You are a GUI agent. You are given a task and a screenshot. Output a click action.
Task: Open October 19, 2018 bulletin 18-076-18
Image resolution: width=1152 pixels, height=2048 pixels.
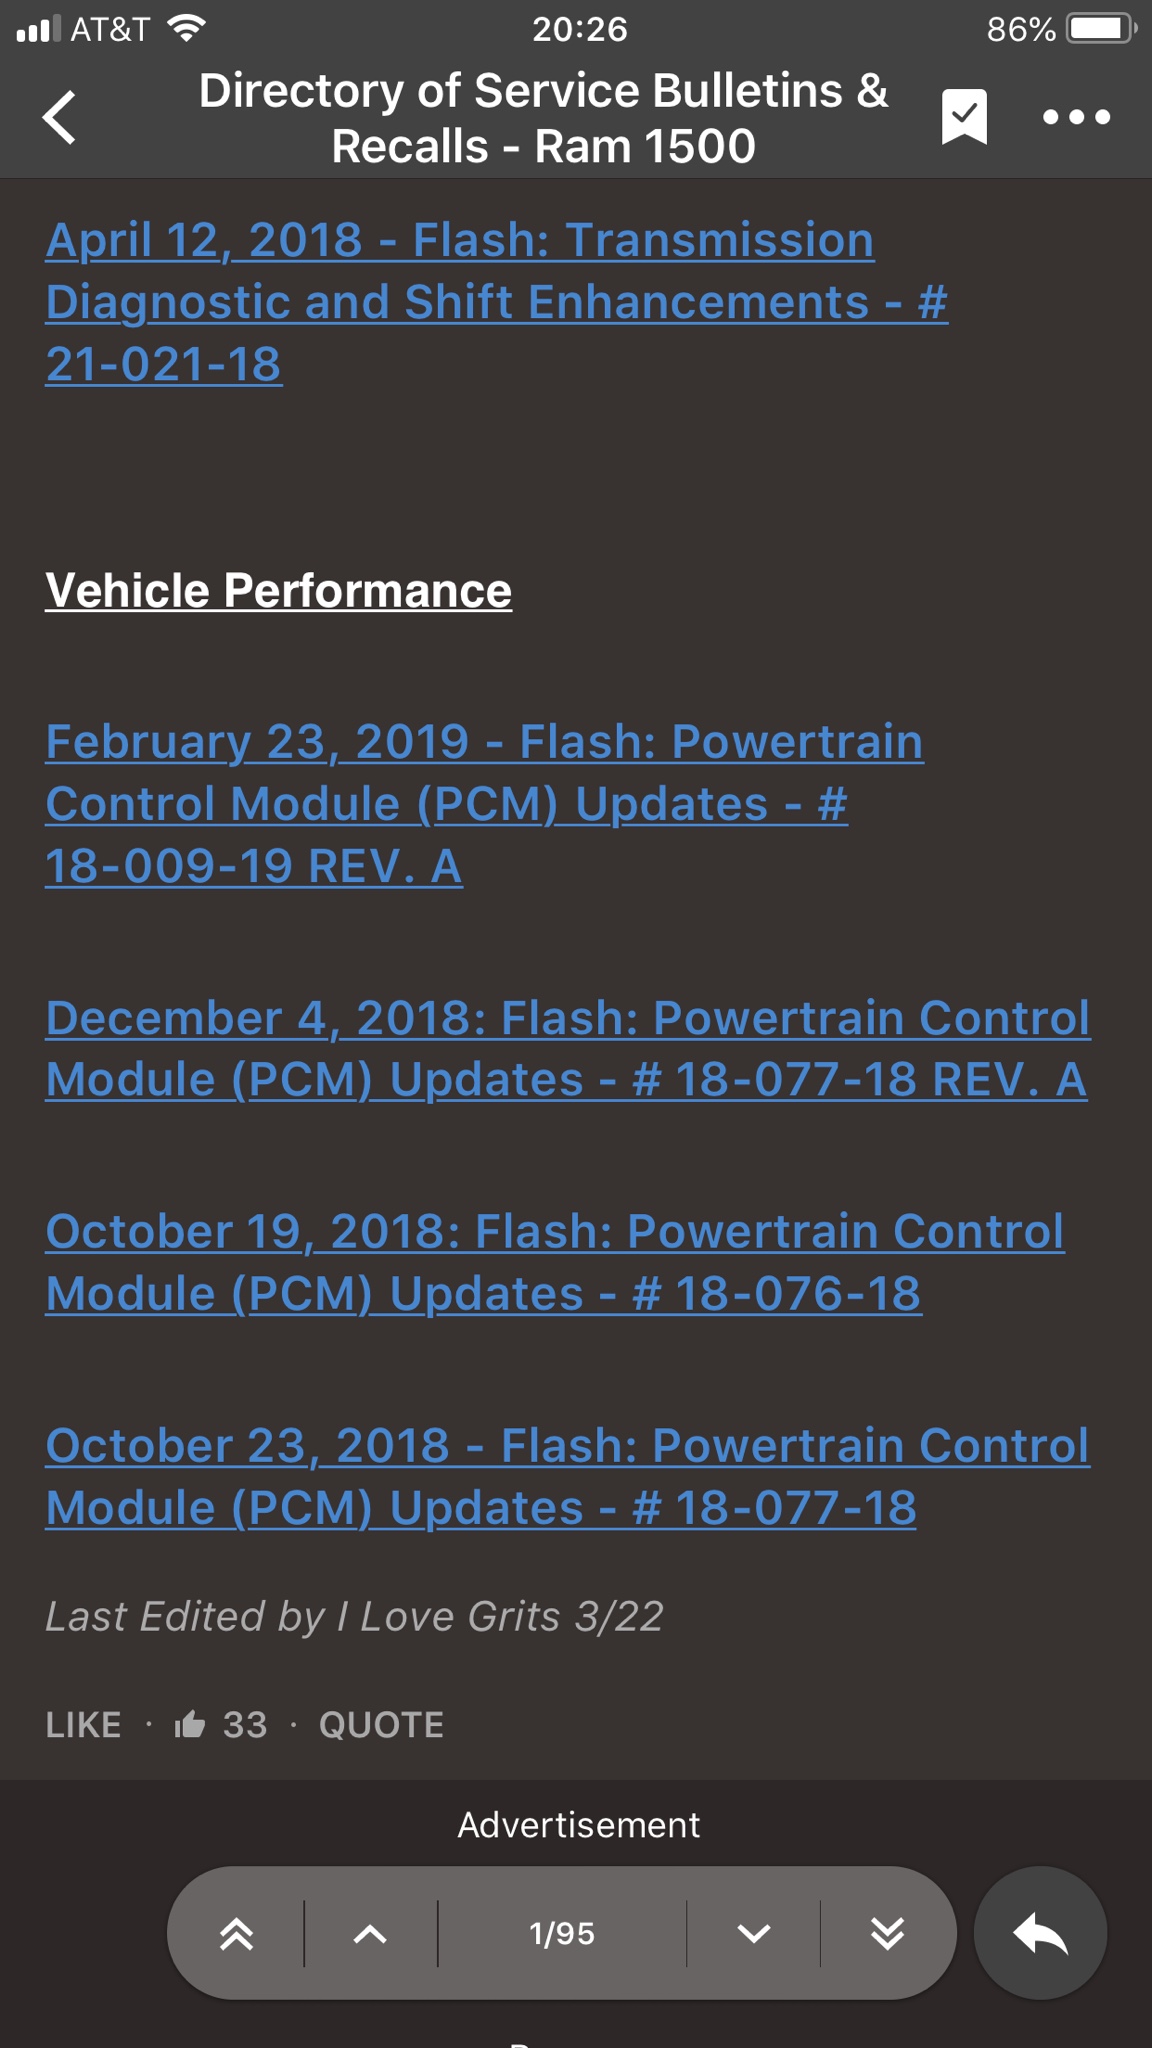[555, 1263]
